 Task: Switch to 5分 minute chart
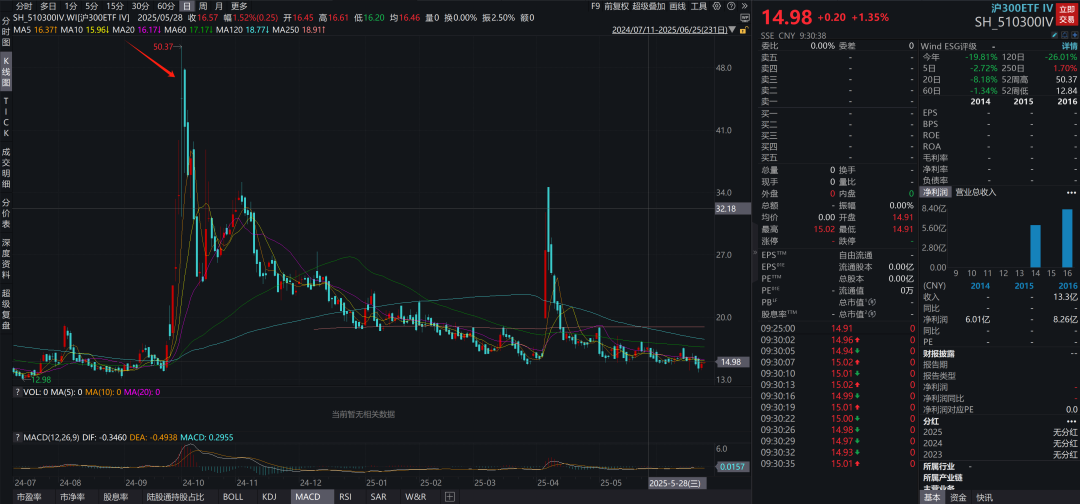tap(92, 6)
